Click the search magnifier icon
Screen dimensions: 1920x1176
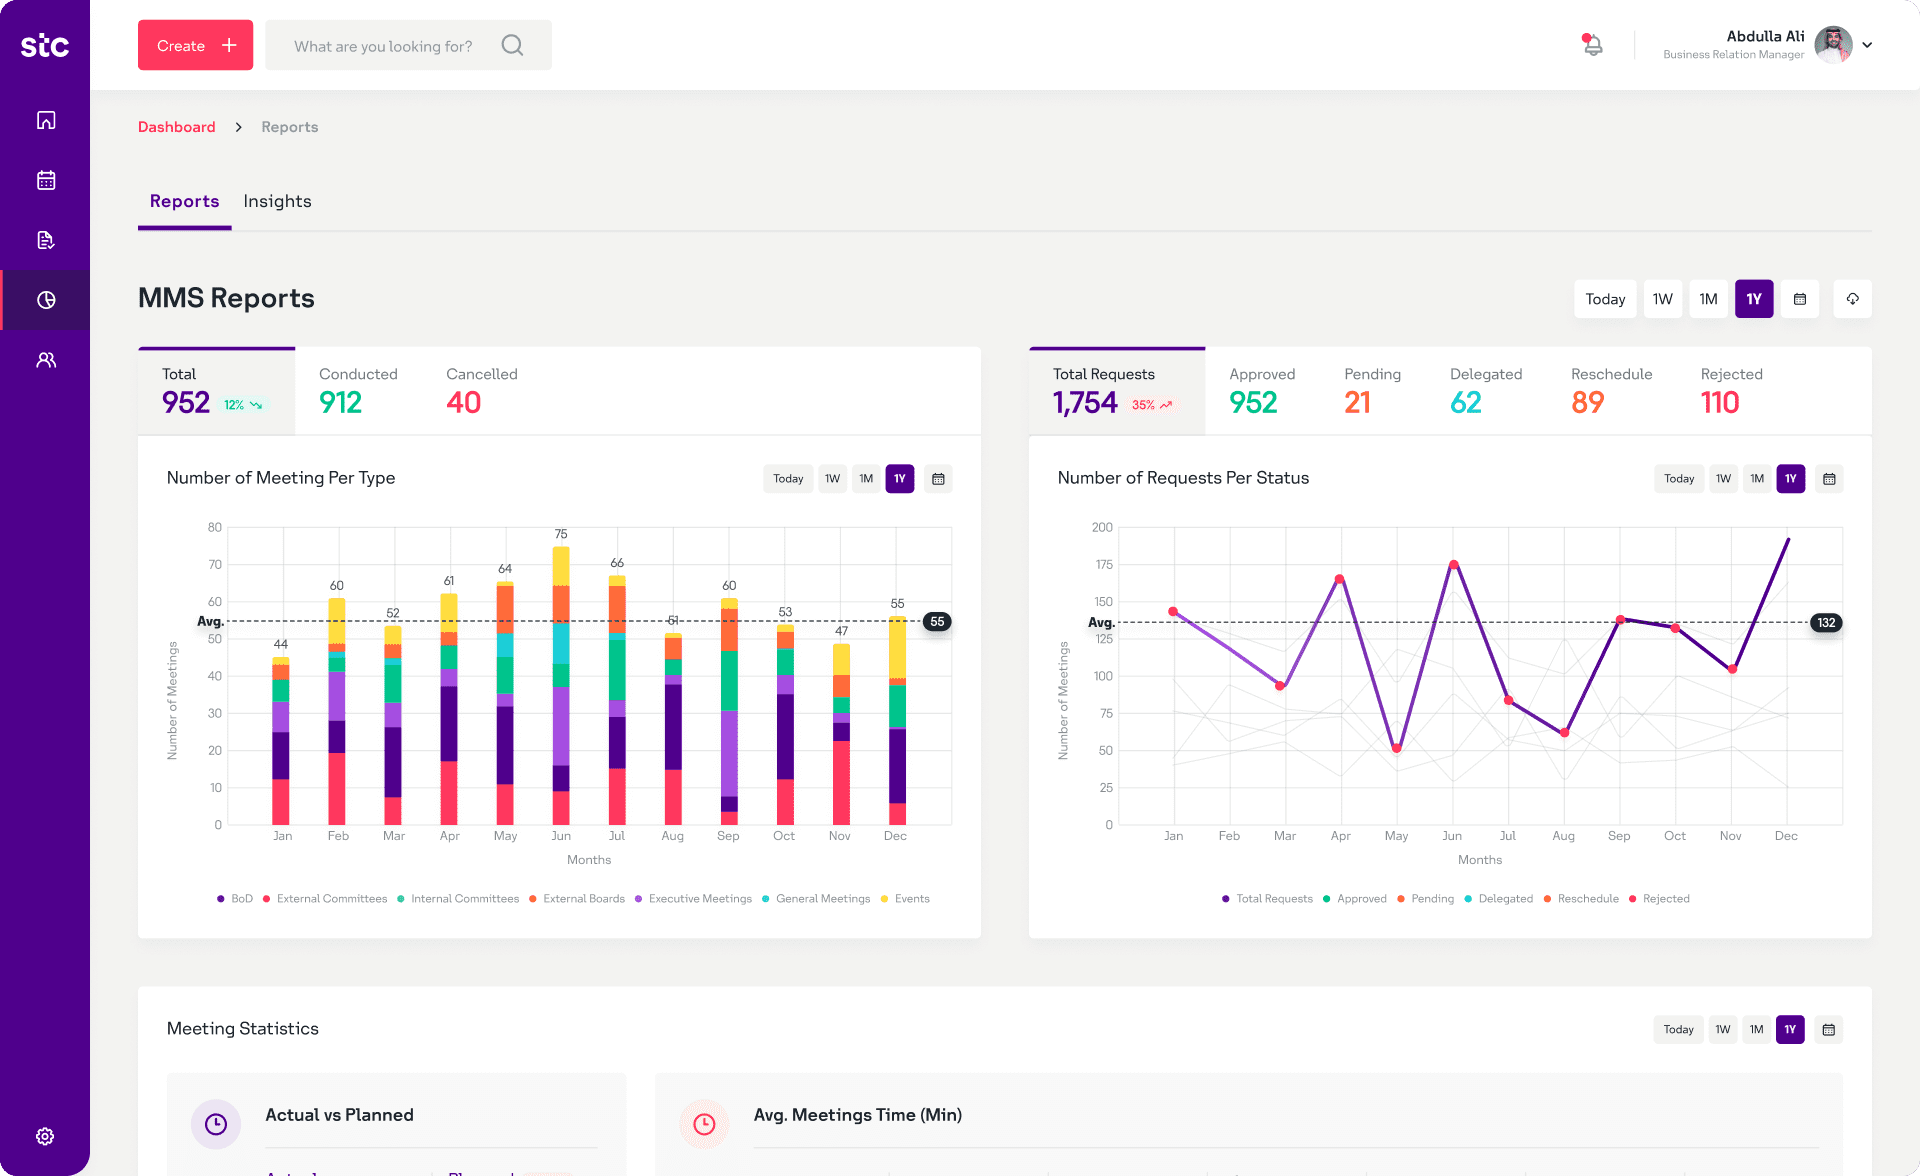point(512,45)
